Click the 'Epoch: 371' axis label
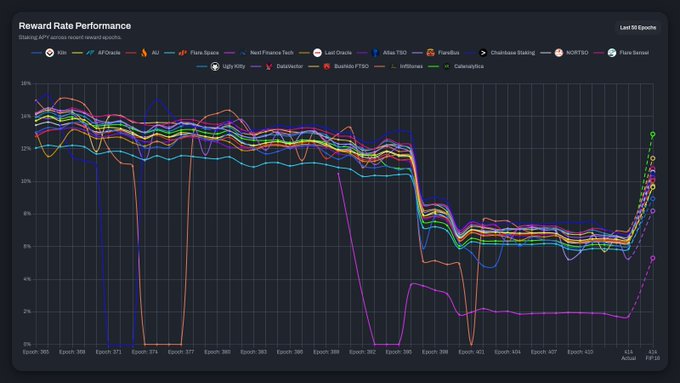 tap(108, 352)
